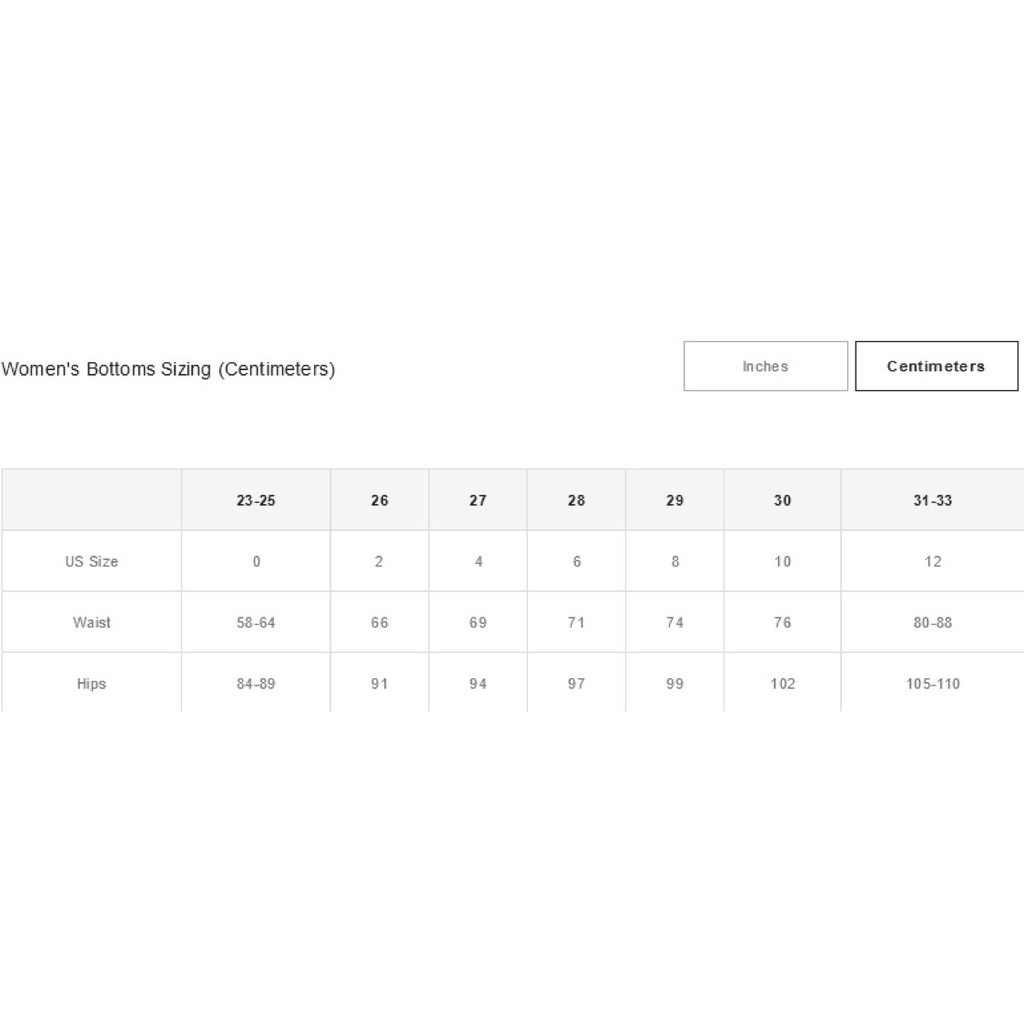
Task: Click the US size 12 cell
Action: pyautogui.click(x=932, y=561)
